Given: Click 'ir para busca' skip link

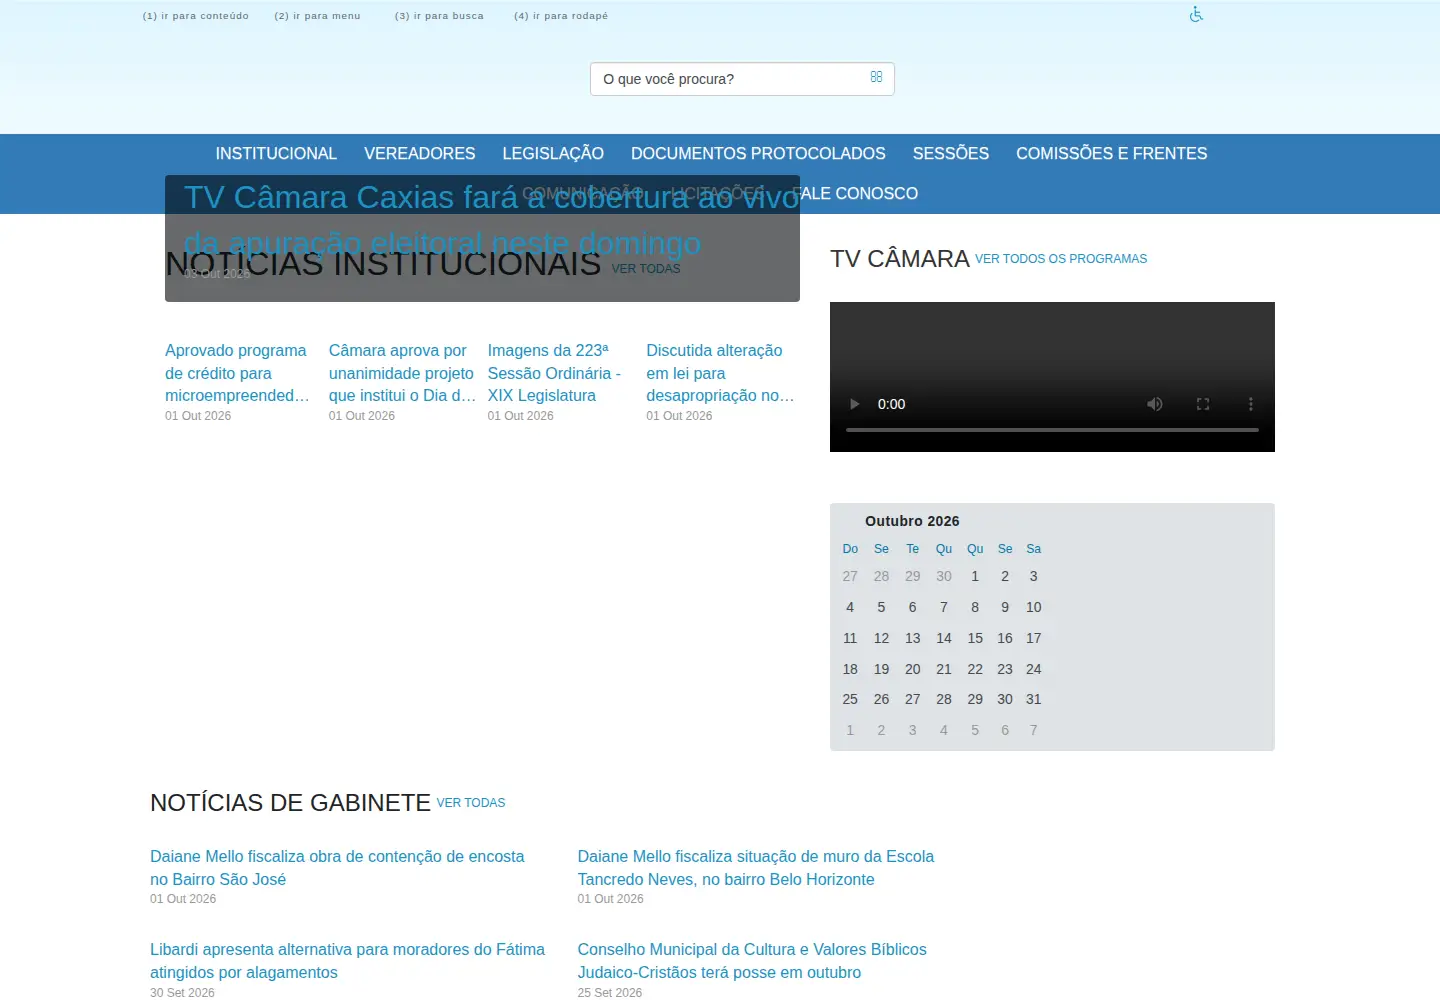Looking at the screenshot, I should pos(439,16).
